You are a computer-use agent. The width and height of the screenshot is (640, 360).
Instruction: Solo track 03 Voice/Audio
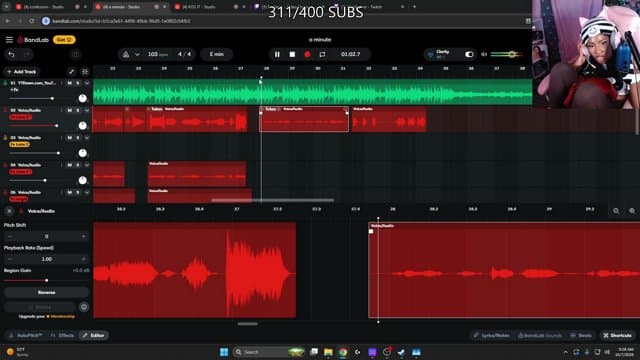pyautogui.click(x=78, y=138)
